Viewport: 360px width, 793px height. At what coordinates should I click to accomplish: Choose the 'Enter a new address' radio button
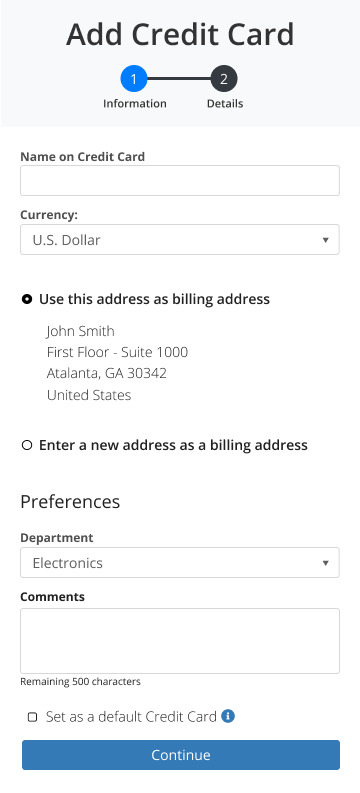tap(27, 445)
